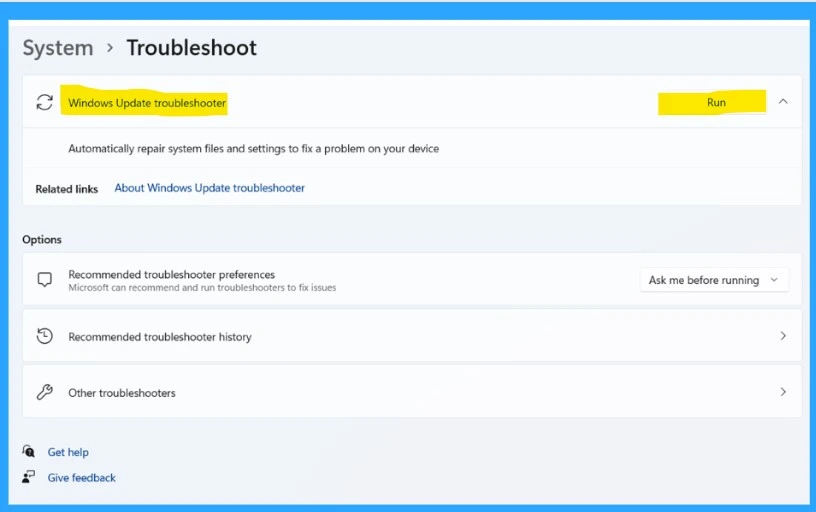Run the Windows Update troubleshooter
The image size is (816, 512).
(x=712, y=103)
